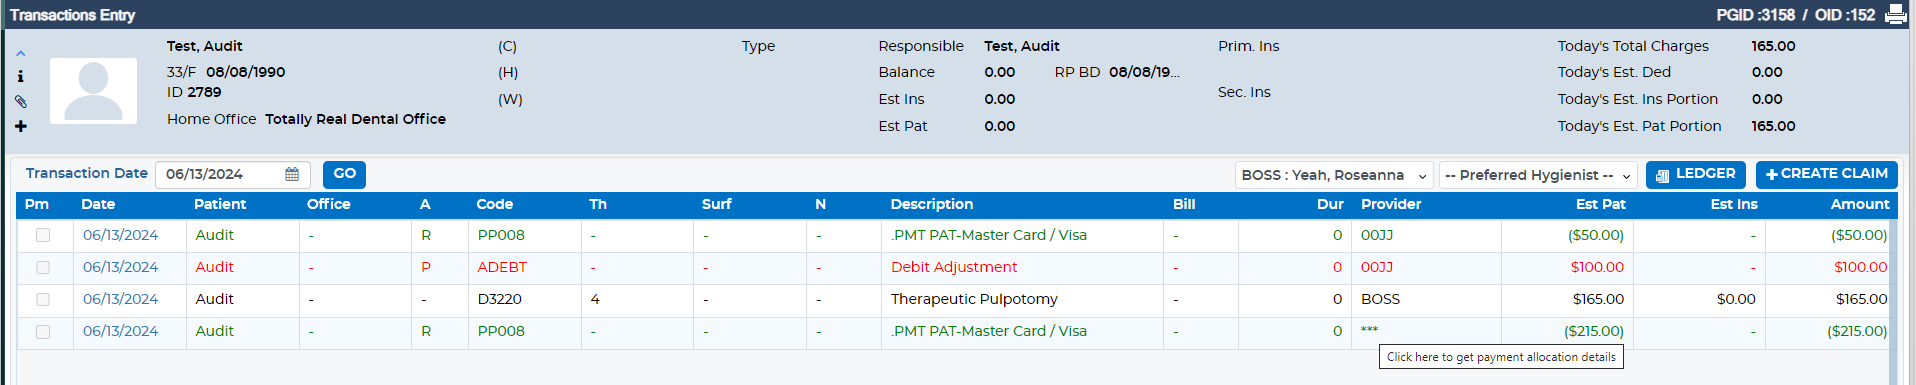Open calendar picker in Transaction Date field

coord(292,174)
